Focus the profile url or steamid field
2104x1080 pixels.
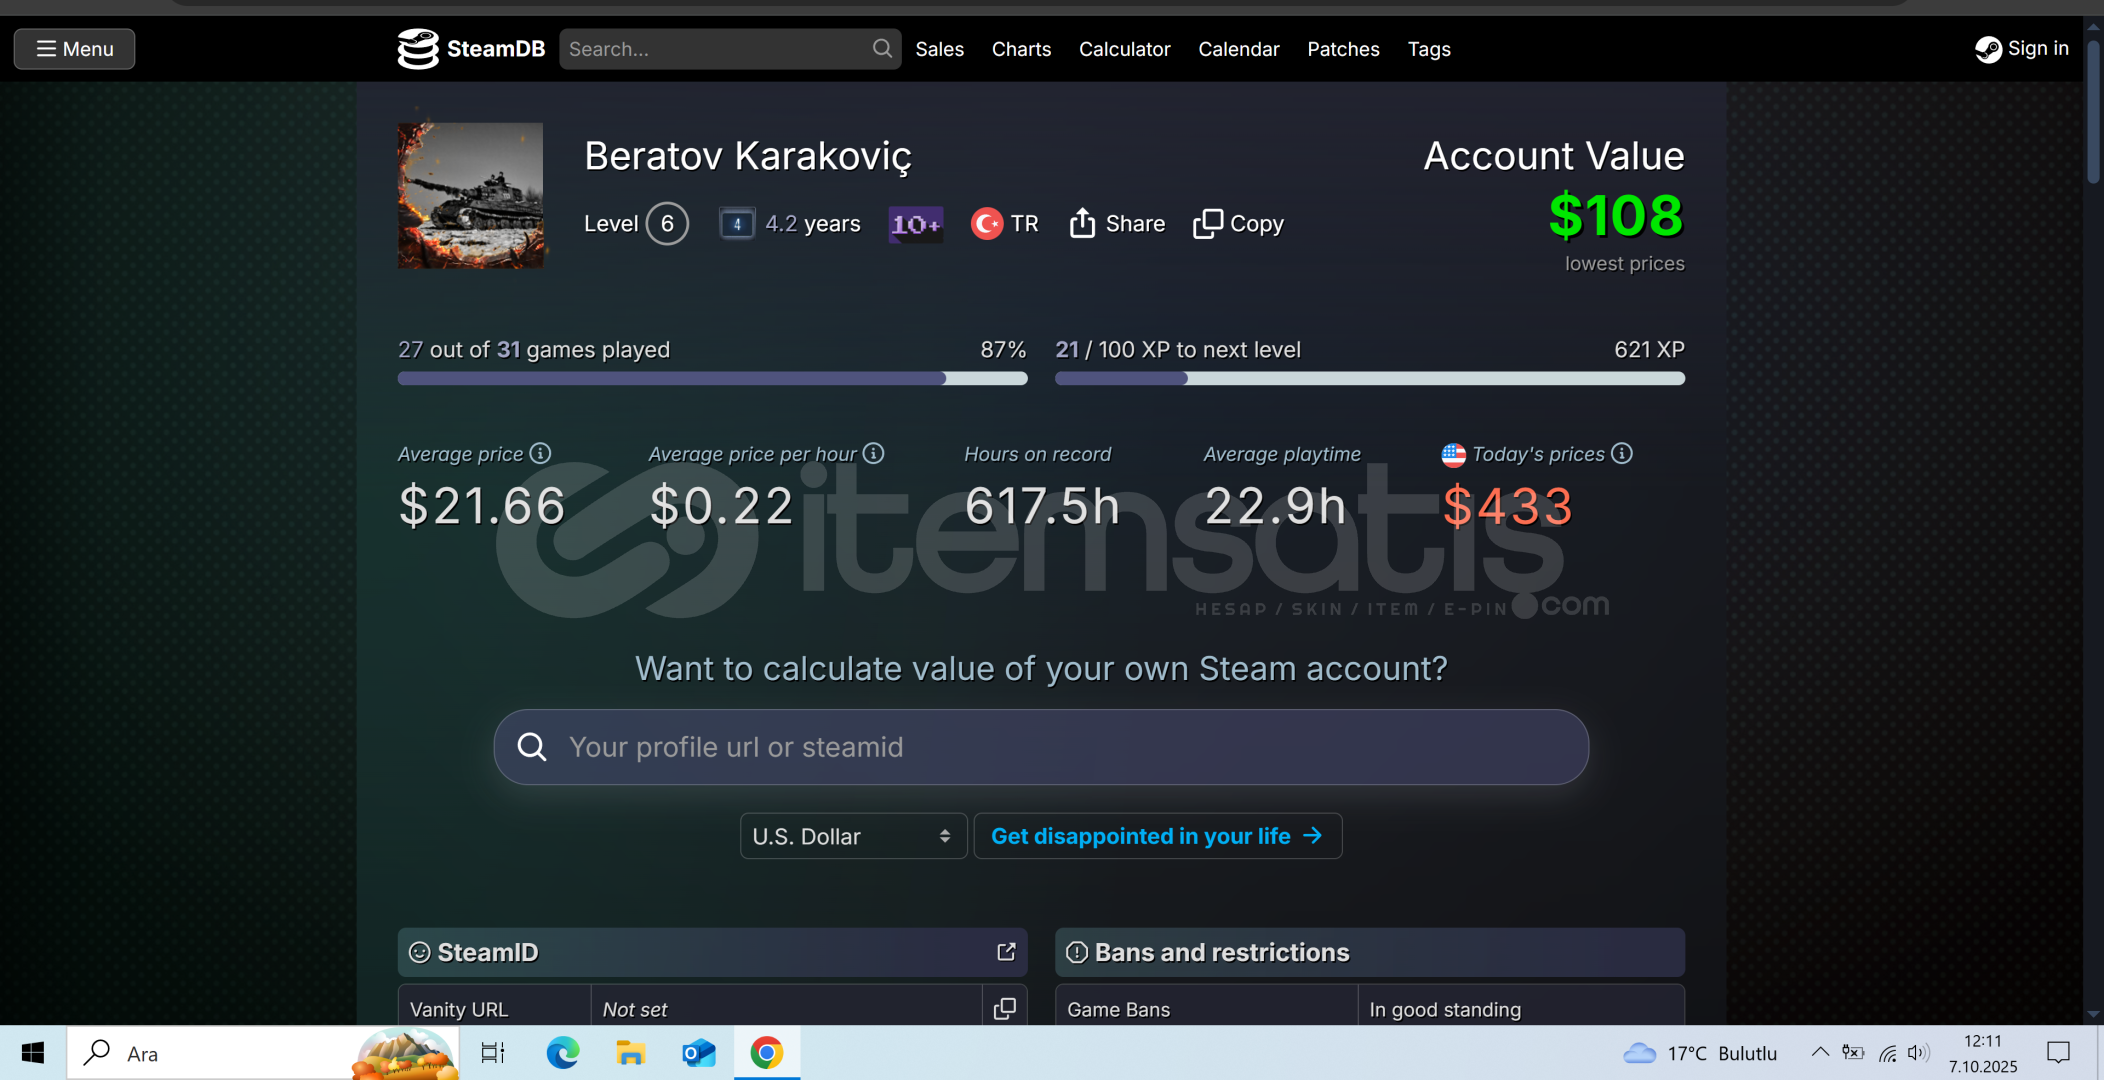[1040, 747]
